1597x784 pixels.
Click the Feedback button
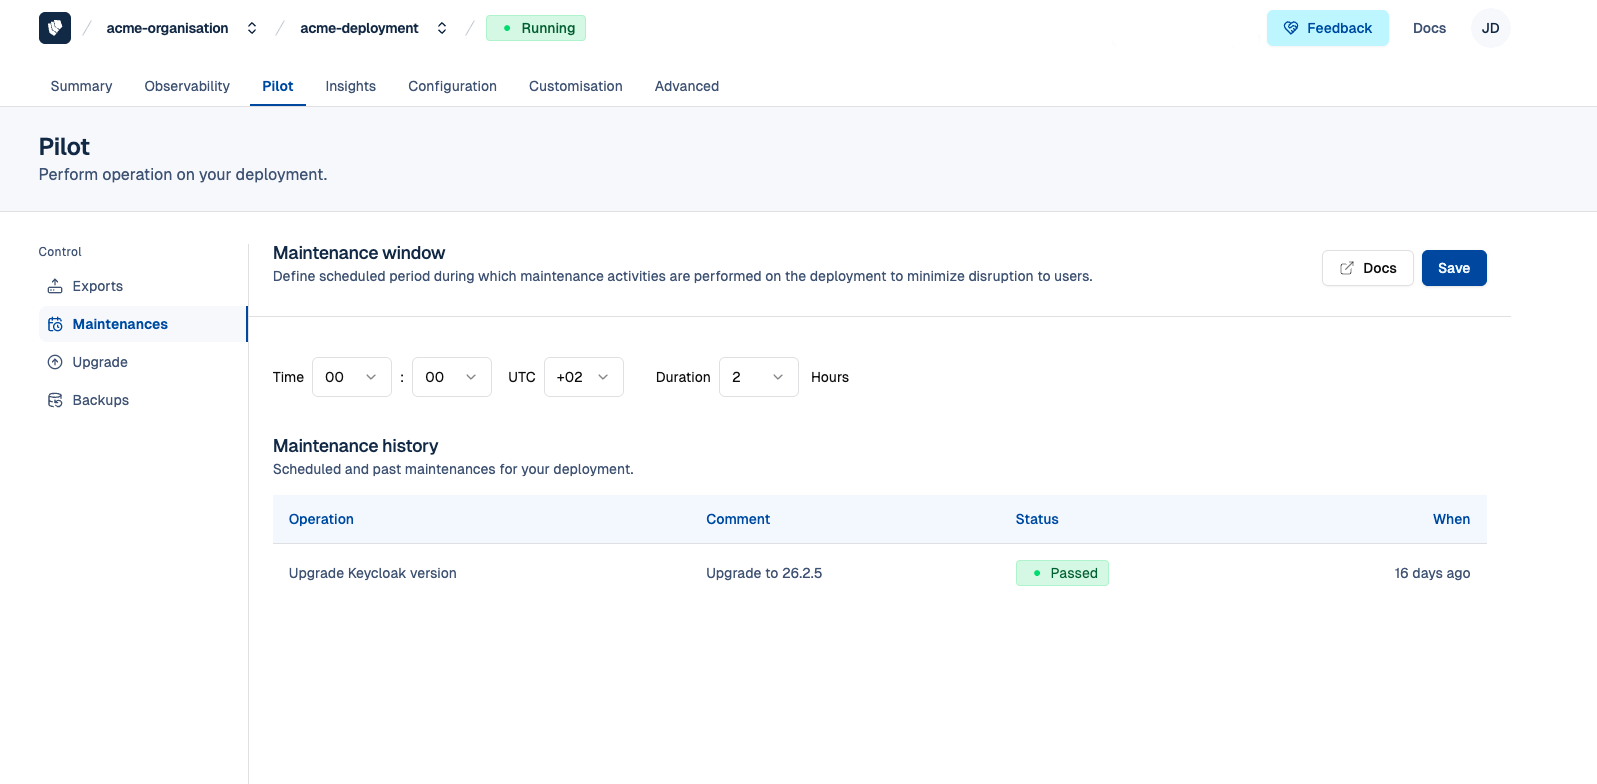click(1328, 28)
